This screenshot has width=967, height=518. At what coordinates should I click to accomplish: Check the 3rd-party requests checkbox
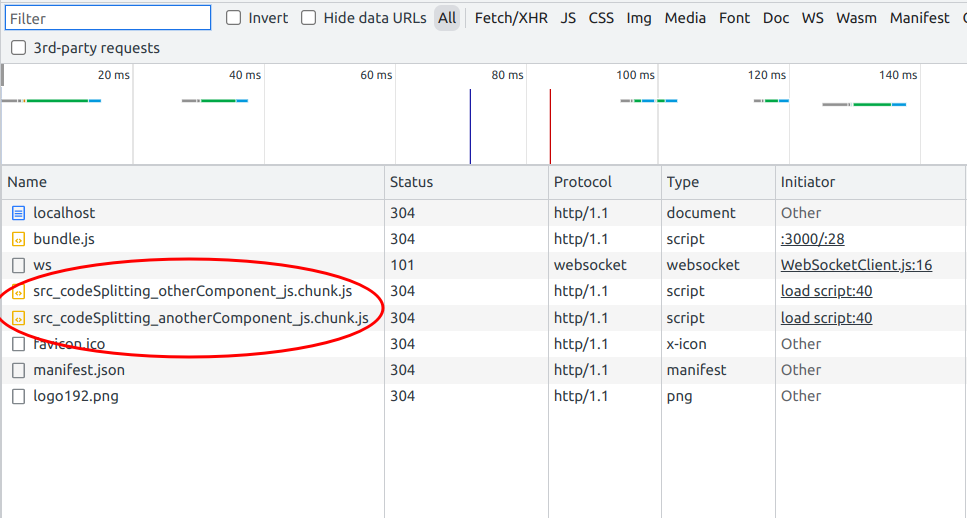pos(19,48)
